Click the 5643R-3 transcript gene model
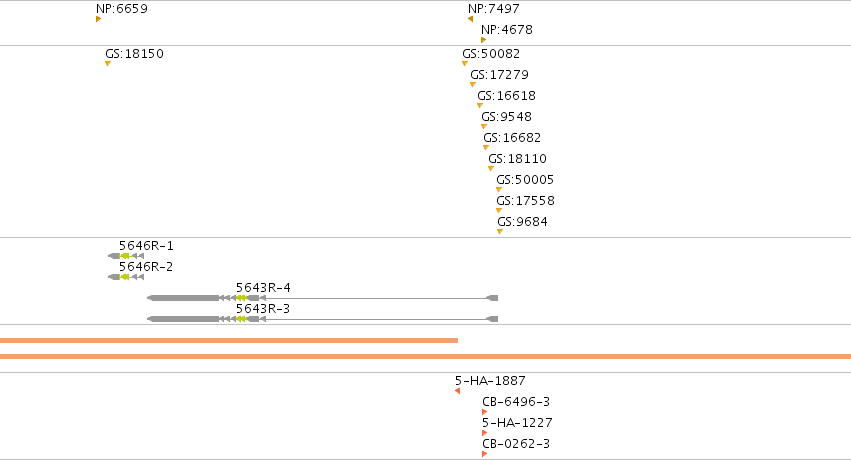Screen dimensions: 851x460 (322, 319)
